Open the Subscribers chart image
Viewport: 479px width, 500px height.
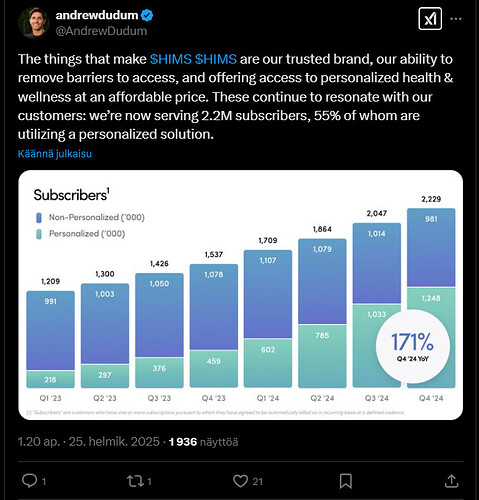point(240,295)
